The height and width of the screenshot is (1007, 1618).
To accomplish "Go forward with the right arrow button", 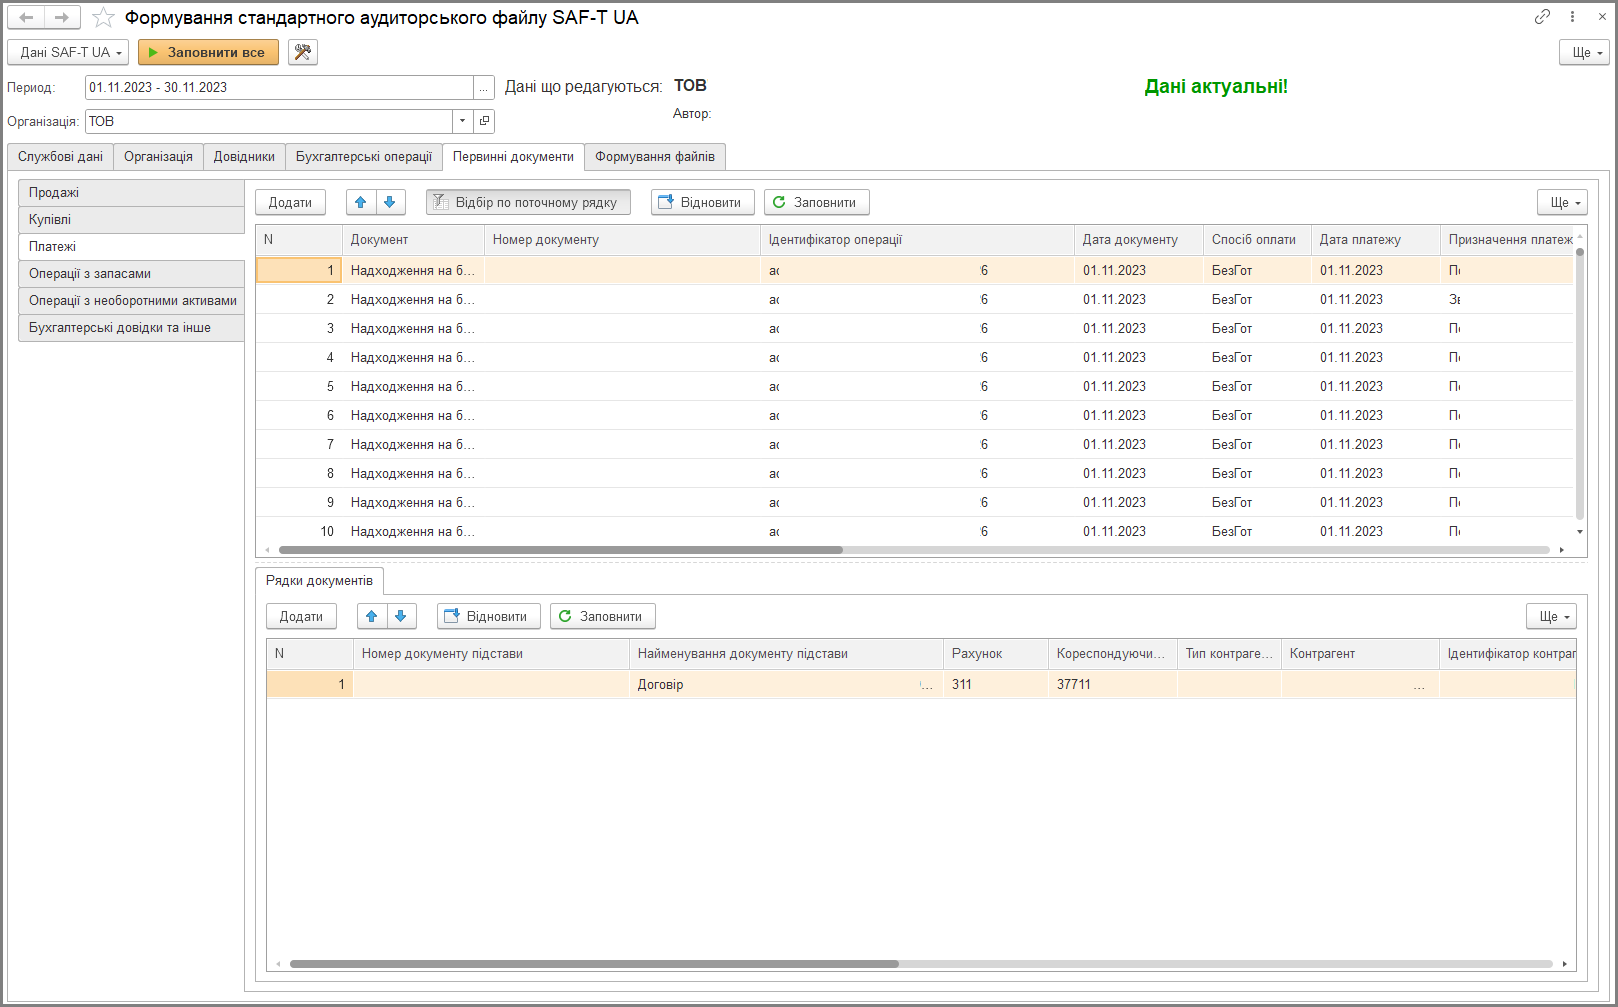I will tap(61, 17).
